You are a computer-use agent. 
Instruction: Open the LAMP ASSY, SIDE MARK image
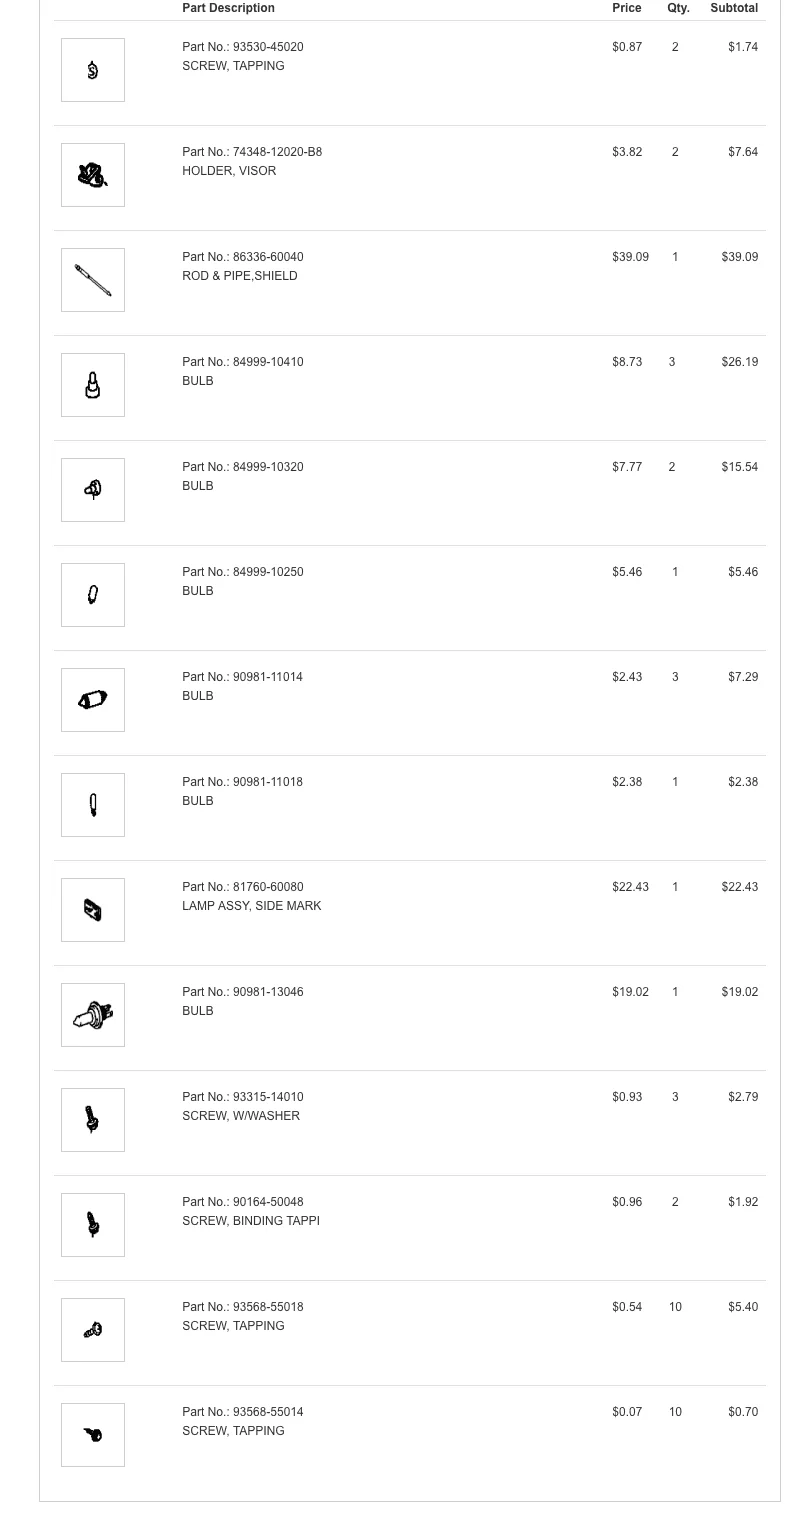[93, 910]
